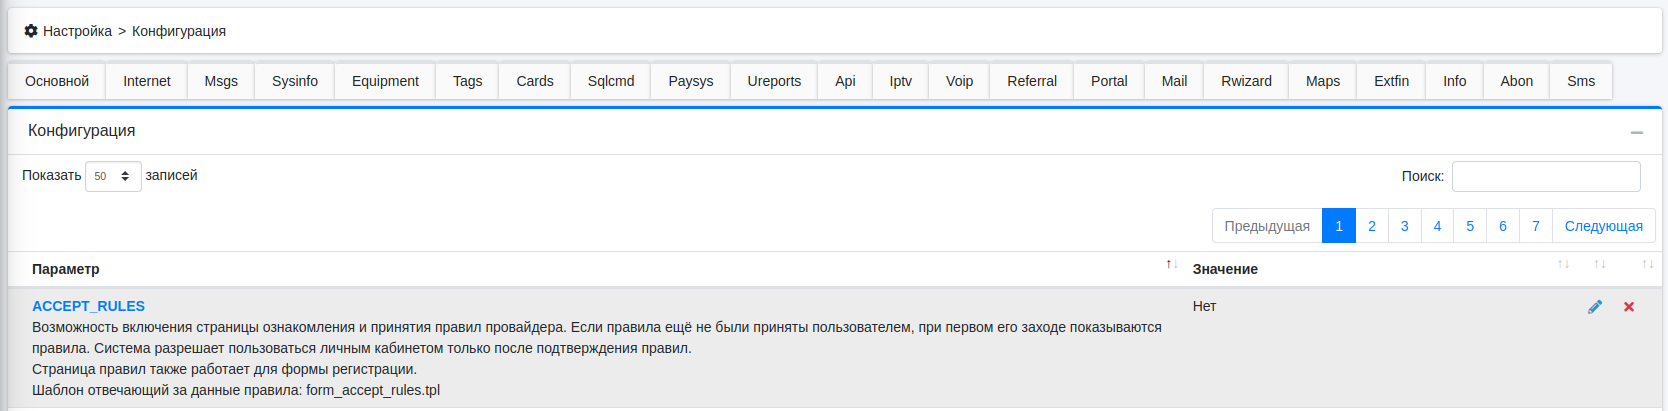The height and width of the screenshot is (411, 1668).
Task: Go to the Iptv tab
Action: [900, 81]
